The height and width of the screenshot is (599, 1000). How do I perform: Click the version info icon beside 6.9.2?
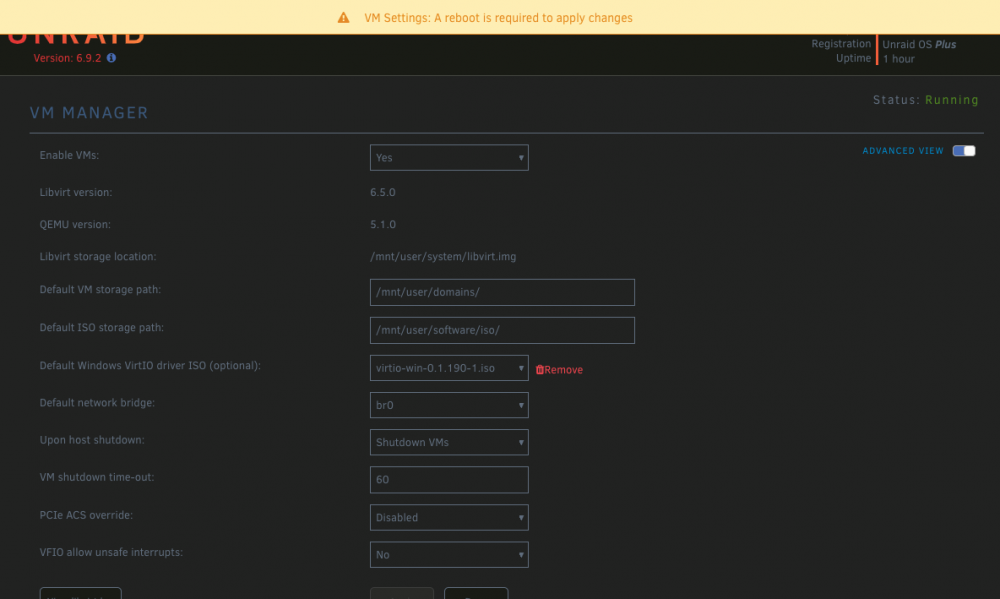point(111,58)
